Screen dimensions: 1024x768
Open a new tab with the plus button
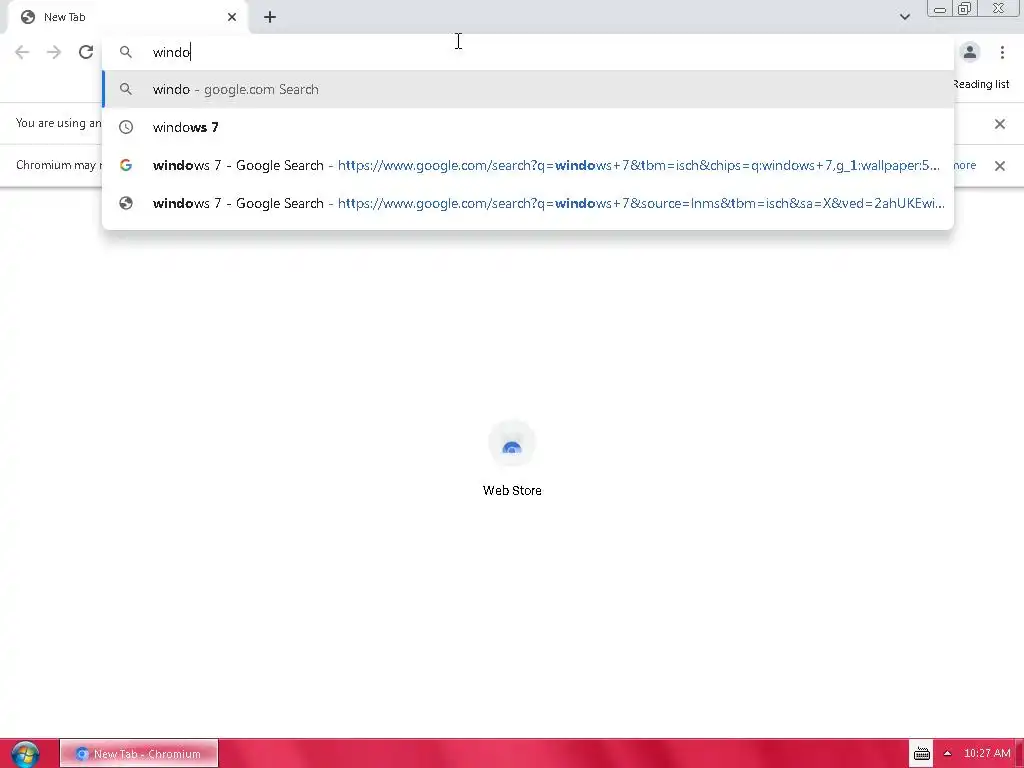[x=270, y=17]
